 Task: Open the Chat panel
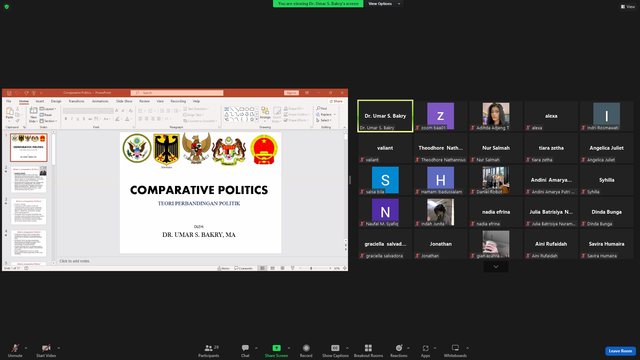click(245, 350)
